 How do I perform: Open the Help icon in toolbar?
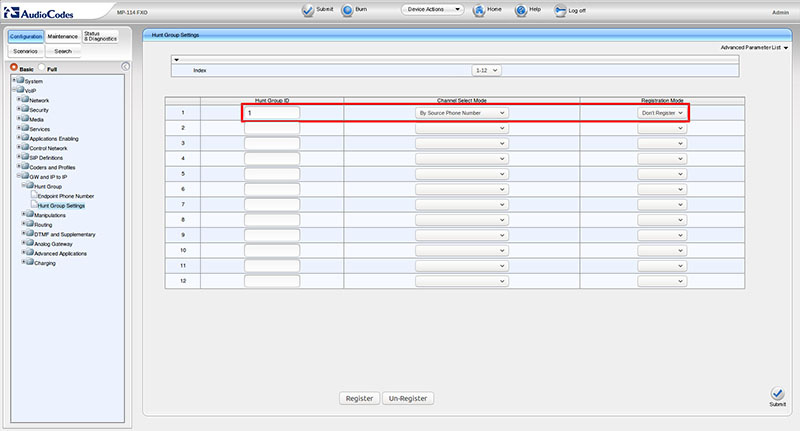520,10
